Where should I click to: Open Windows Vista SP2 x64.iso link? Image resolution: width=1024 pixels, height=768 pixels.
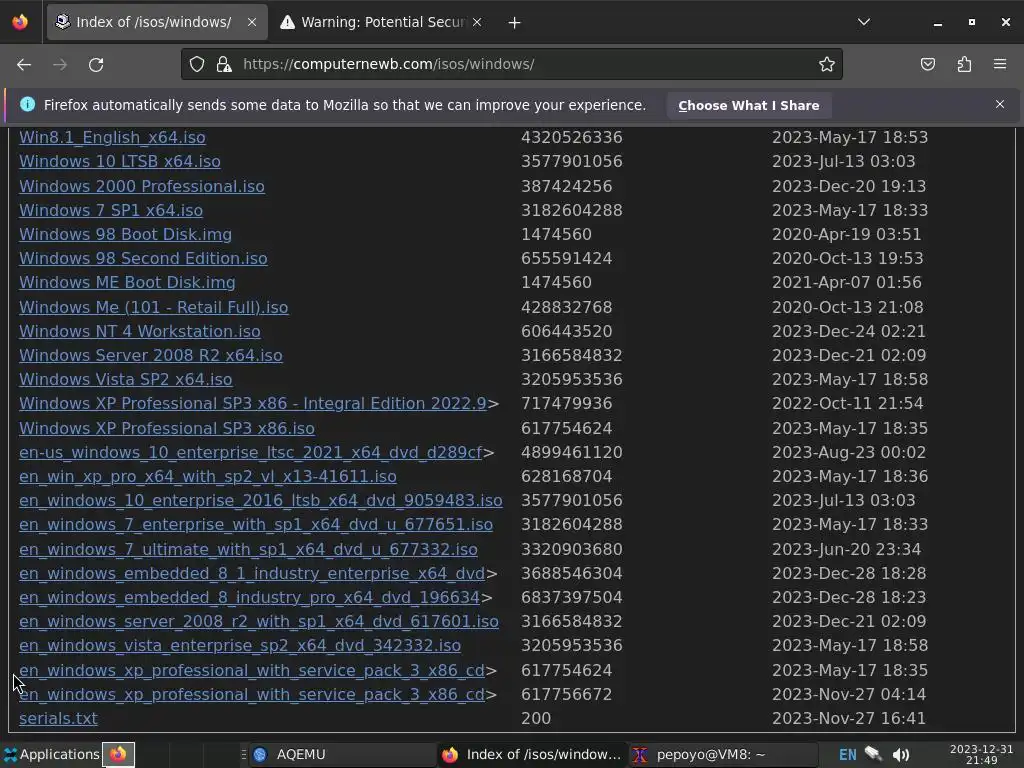click(x=125, y=379)
